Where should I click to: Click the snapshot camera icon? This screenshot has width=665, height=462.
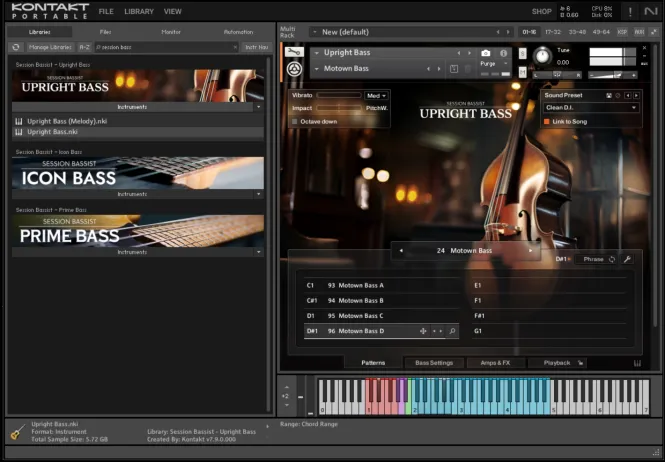[x=486, y=53]
